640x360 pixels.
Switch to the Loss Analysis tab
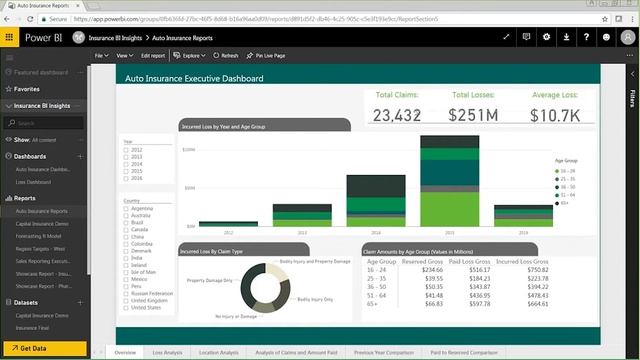(x=167, y=352)
